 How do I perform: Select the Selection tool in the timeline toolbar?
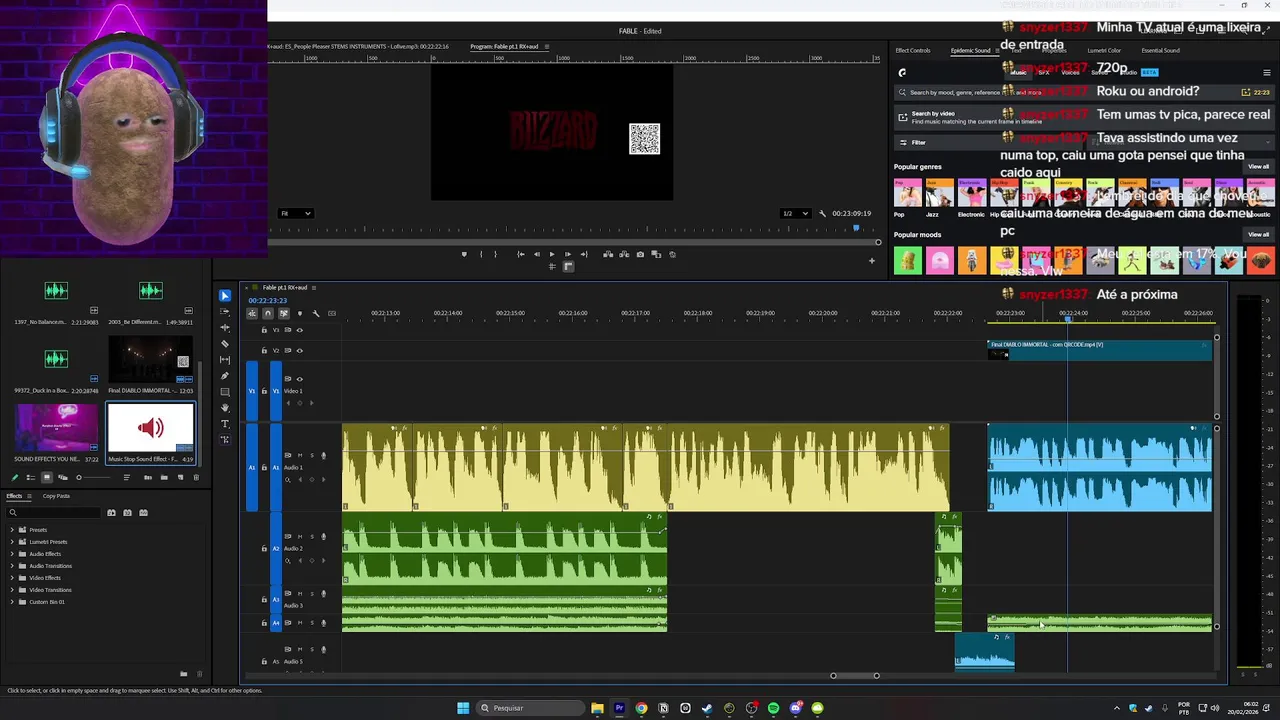click(x=225, y=296)
